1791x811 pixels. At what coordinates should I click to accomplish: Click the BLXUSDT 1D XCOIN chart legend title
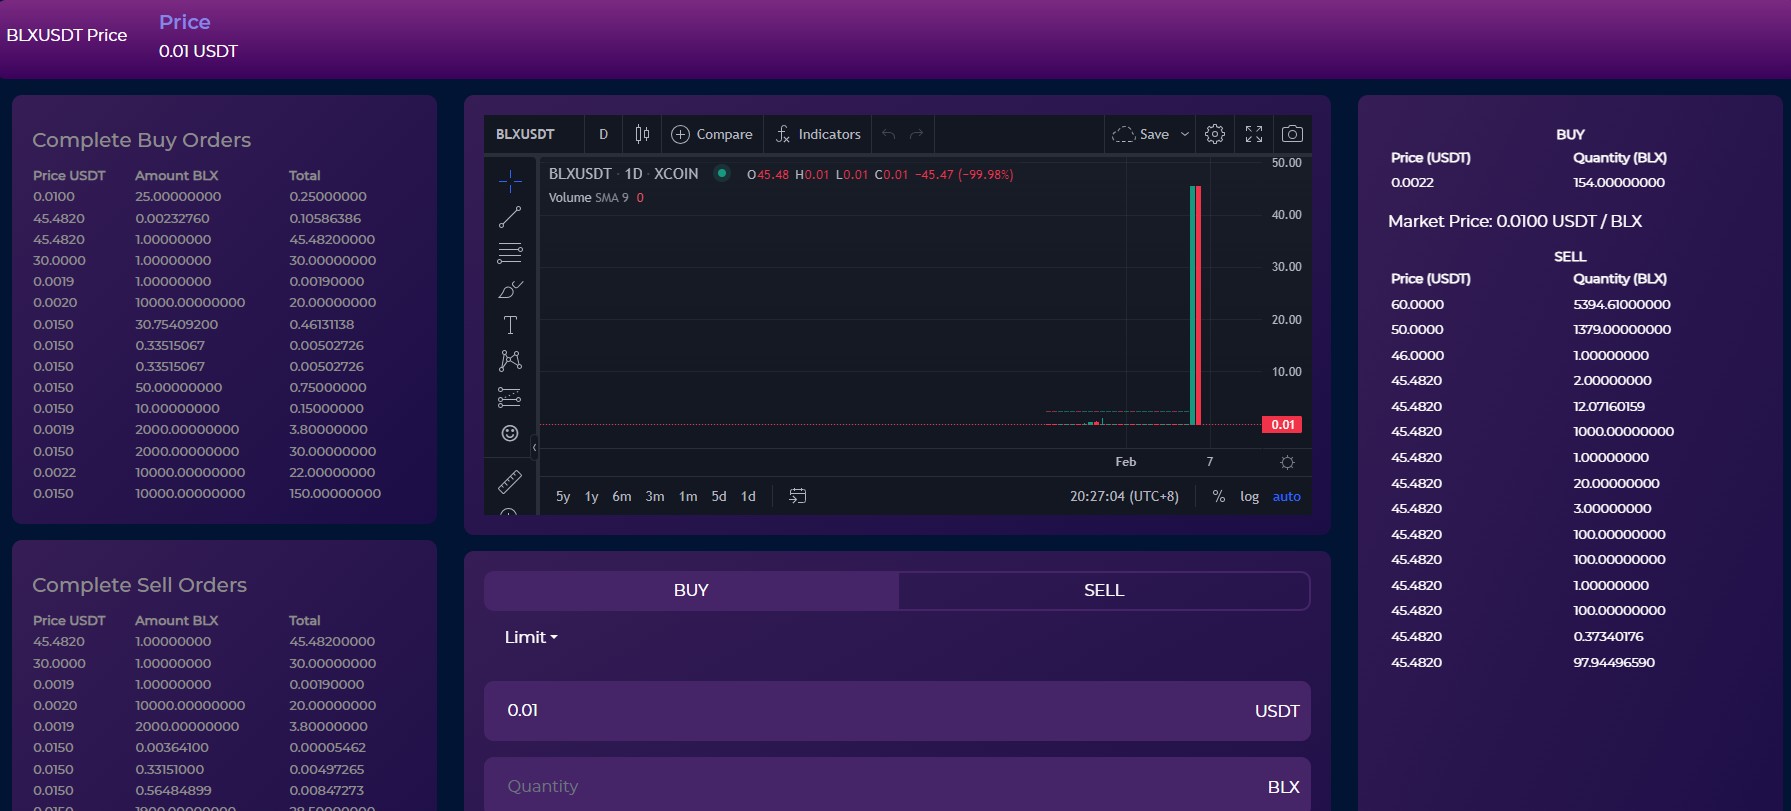coord(623,174)
